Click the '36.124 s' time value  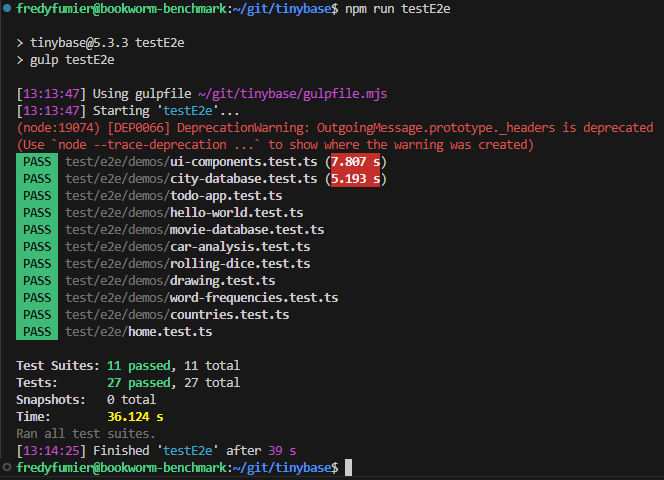(135, 416)
